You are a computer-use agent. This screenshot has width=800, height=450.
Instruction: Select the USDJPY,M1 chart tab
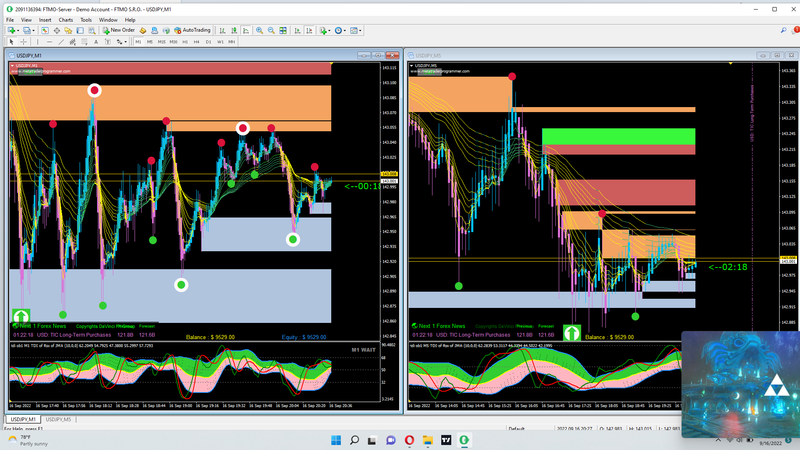pyautogui.click(x=23, y=419)
